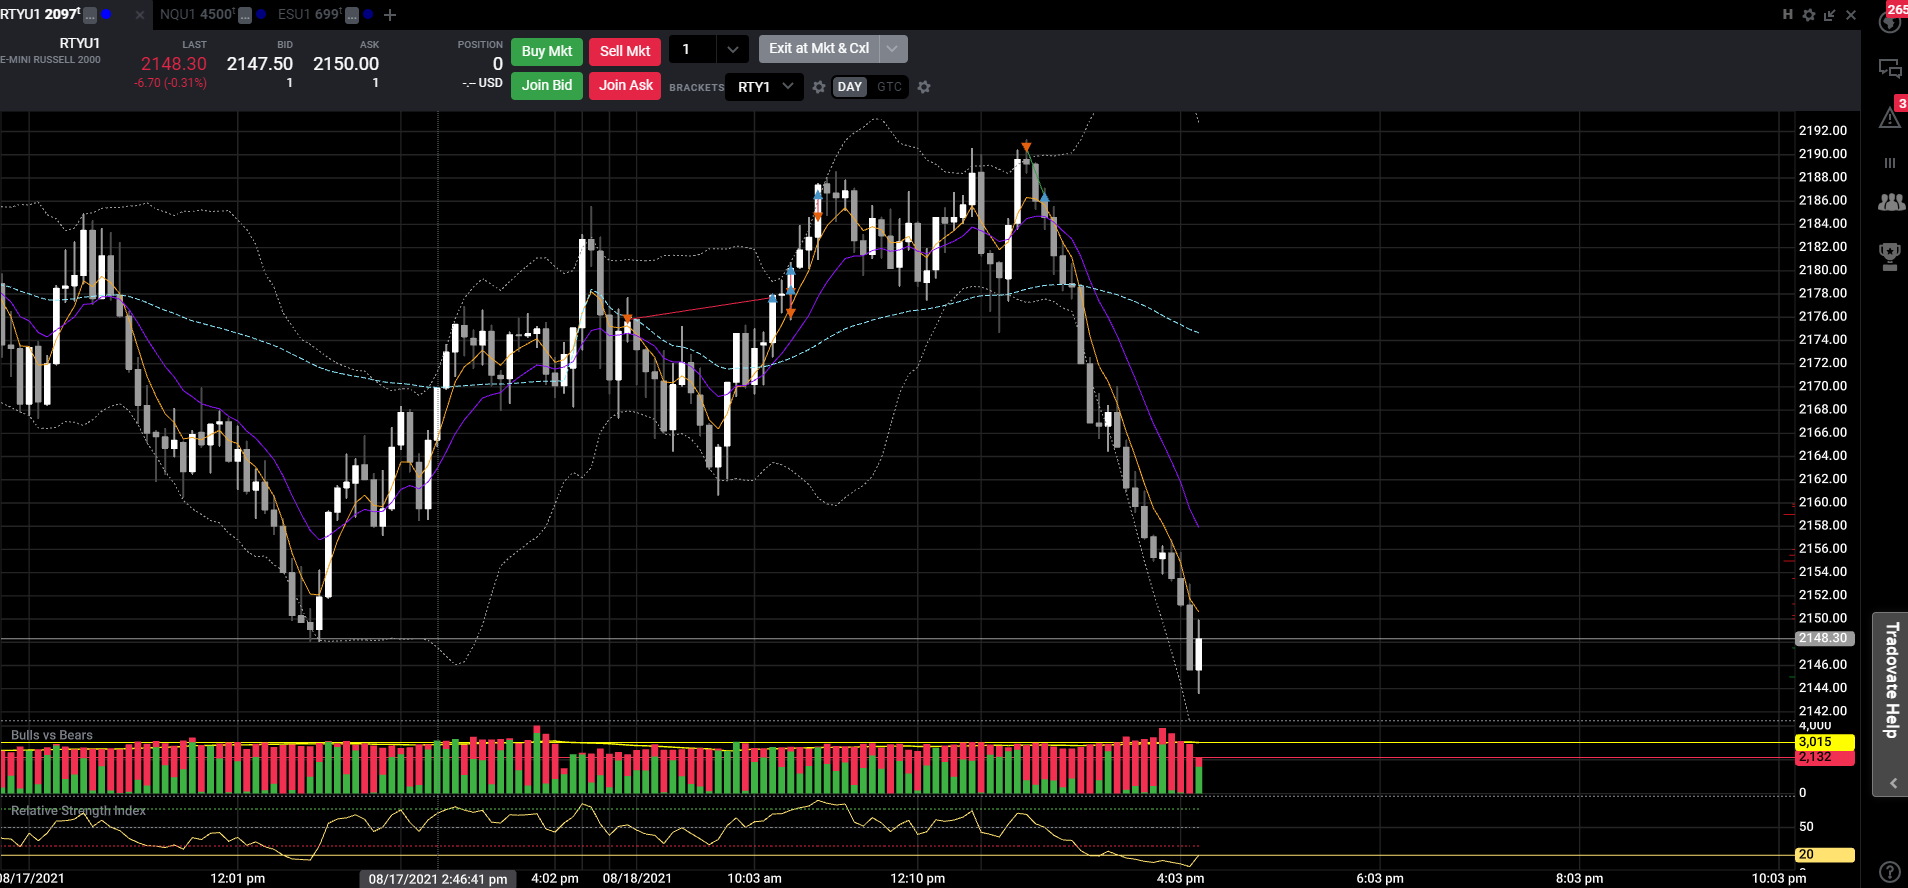The image size is (1908, 888).
Task: Click the -6.70 (-0.31%) change value
Action: click(x=170, y=83)
